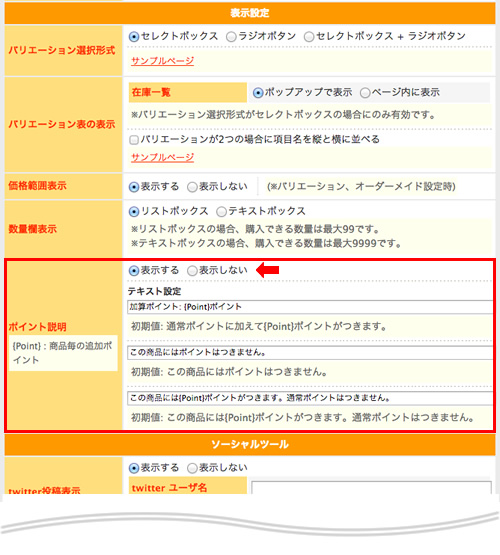Click the 通常ポイントはつきません text input field
This screenshot has width=500, height=555.
click(x=310, y=398)
